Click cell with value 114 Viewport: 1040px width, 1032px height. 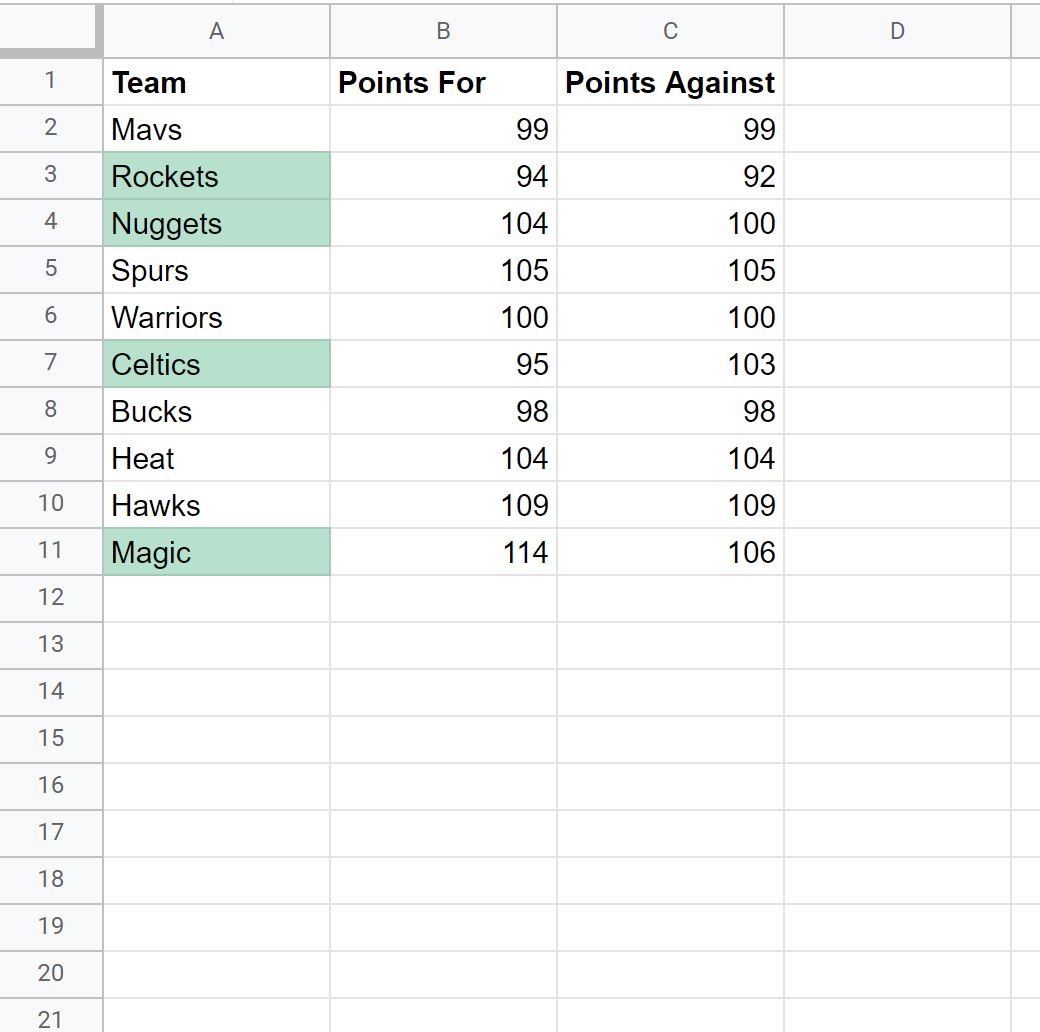click(443, 552)
